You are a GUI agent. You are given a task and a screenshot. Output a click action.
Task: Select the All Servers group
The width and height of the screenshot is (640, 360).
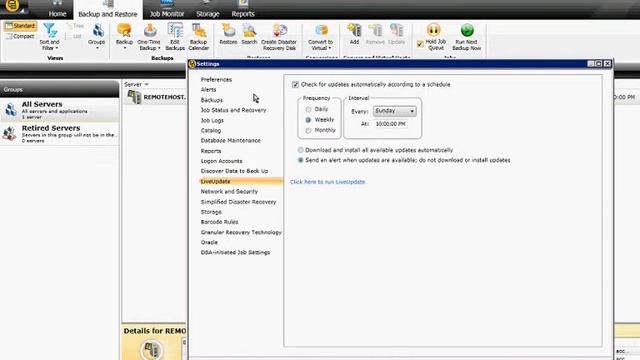(60, 110)
